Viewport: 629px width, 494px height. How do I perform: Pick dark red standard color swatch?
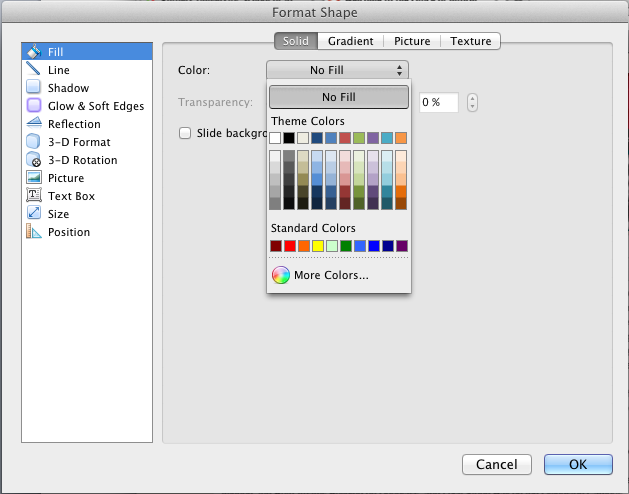coord(276,246)
